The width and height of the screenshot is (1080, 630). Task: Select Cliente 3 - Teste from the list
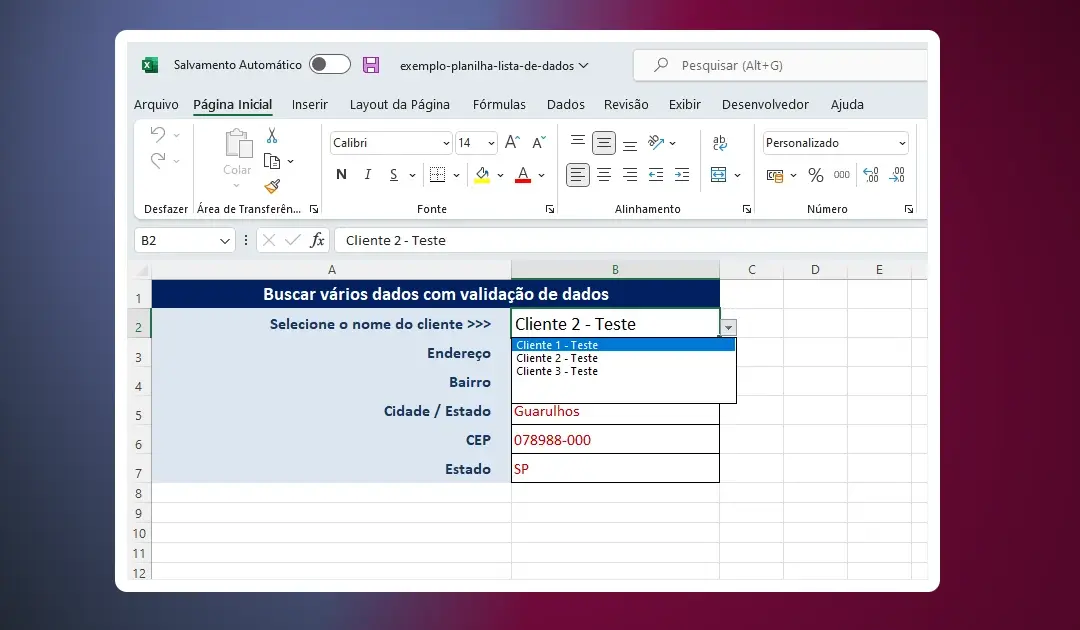(557, 371)
